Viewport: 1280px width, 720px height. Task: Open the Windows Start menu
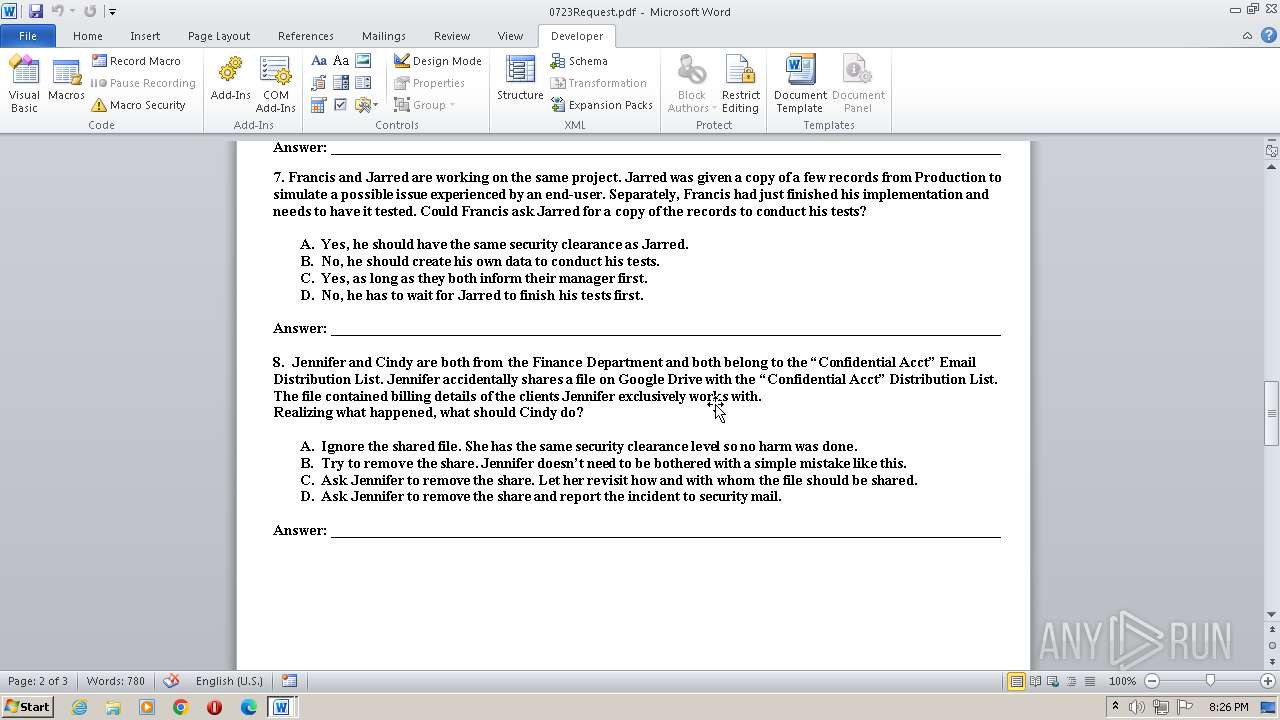tap(27, 707)
